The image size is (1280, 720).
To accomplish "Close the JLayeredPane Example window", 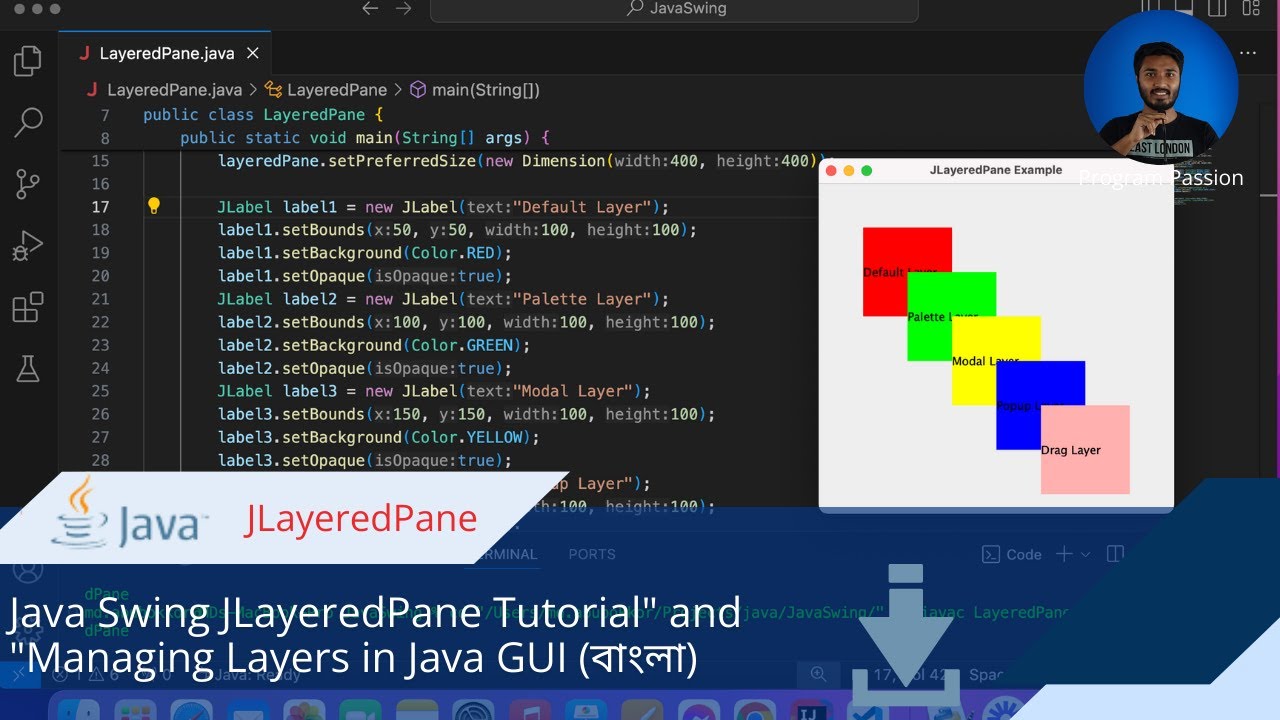I will coord(831,171).
